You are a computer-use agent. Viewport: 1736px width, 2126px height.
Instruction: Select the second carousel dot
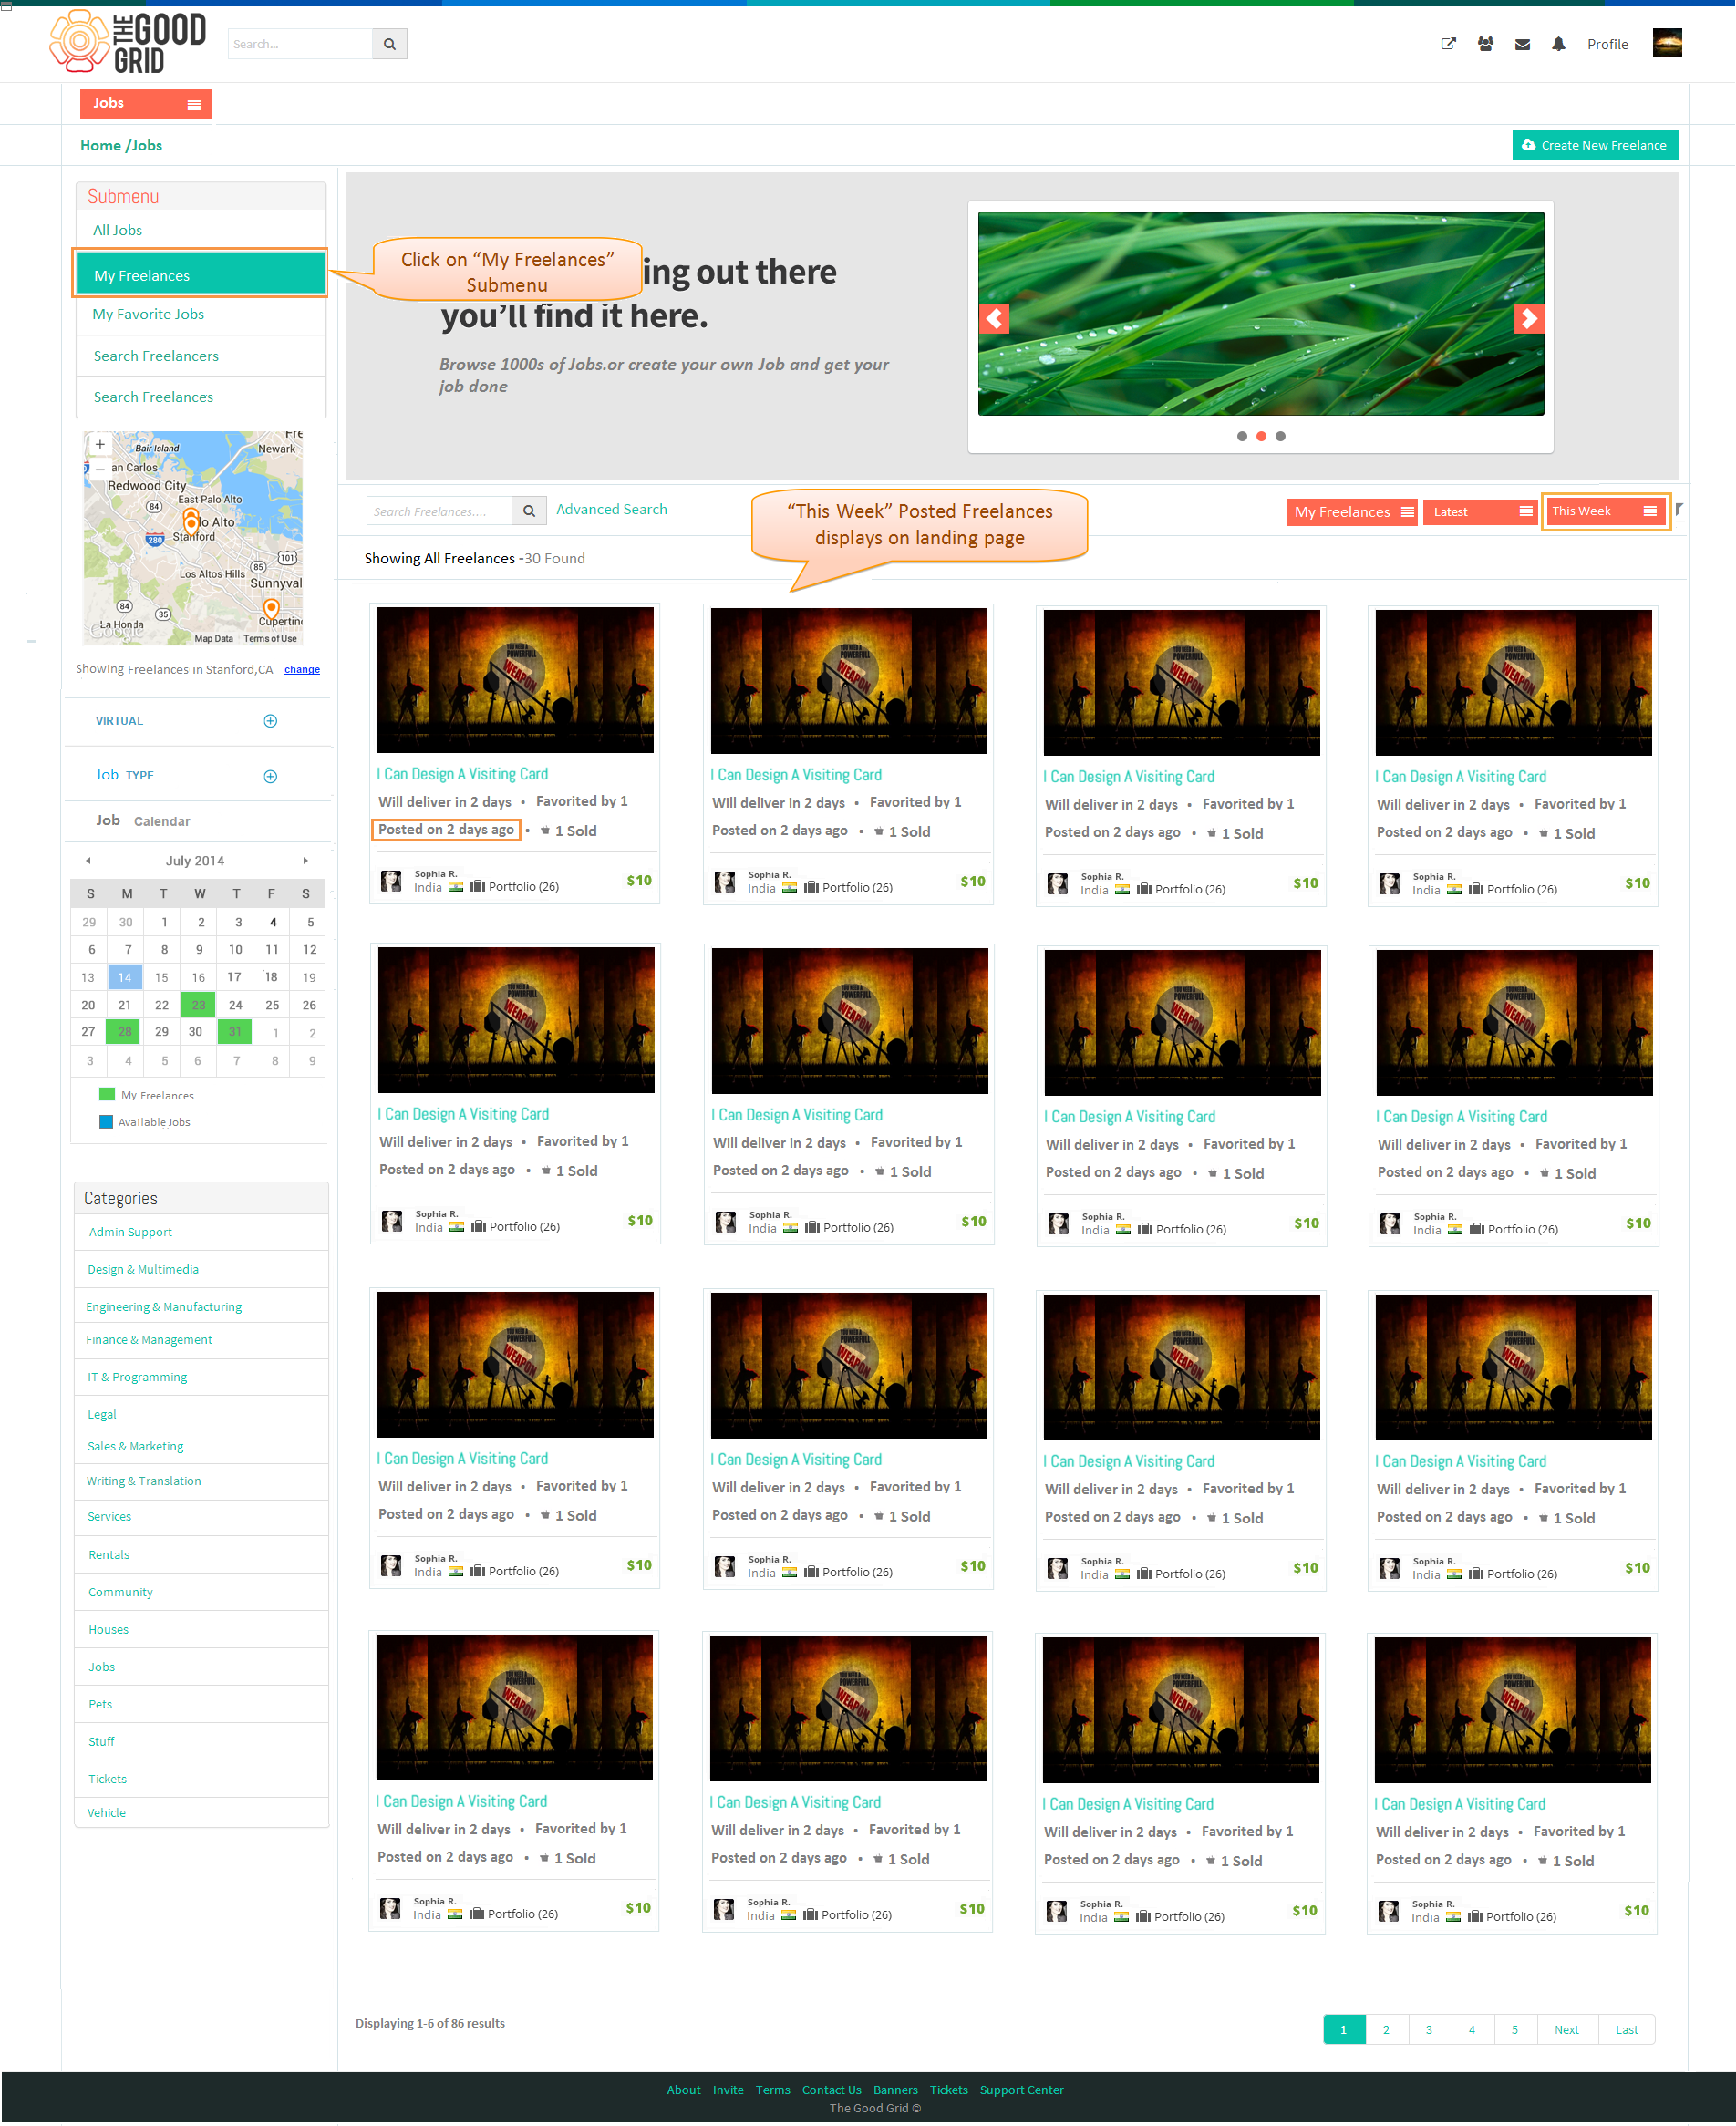(1261, 436)
